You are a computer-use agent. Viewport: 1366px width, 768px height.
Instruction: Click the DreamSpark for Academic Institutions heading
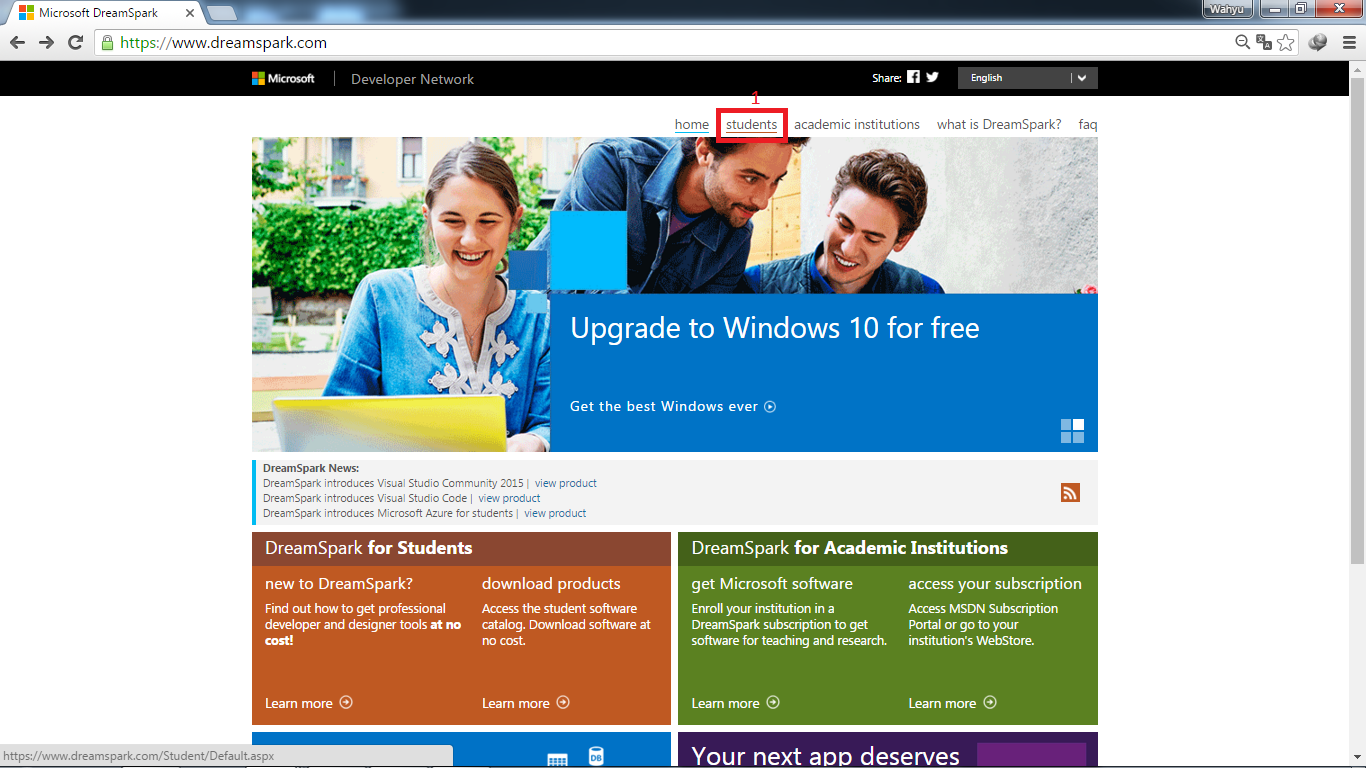pyautogui.click(x=850, y=548)
